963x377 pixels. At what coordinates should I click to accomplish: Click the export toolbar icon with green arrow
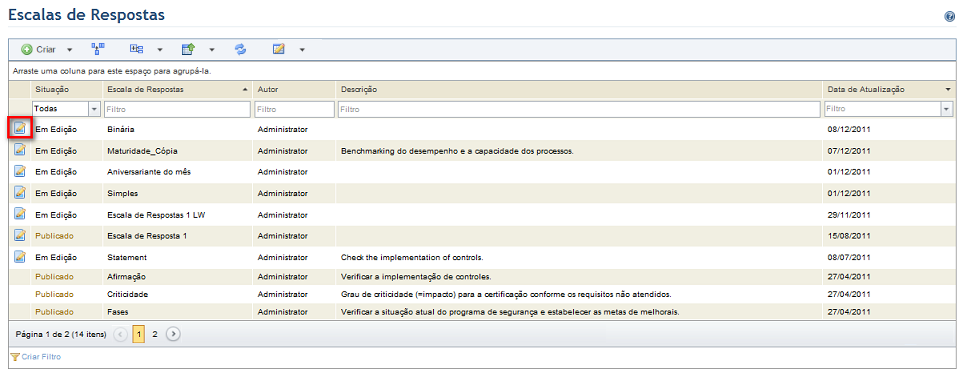(189, 49)
